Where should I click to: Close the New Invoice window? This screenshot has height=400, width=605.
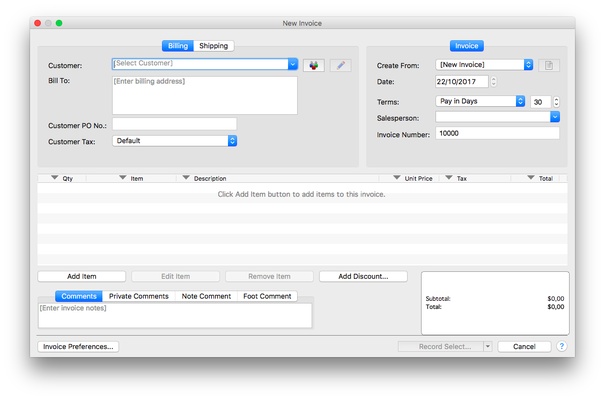37,23
